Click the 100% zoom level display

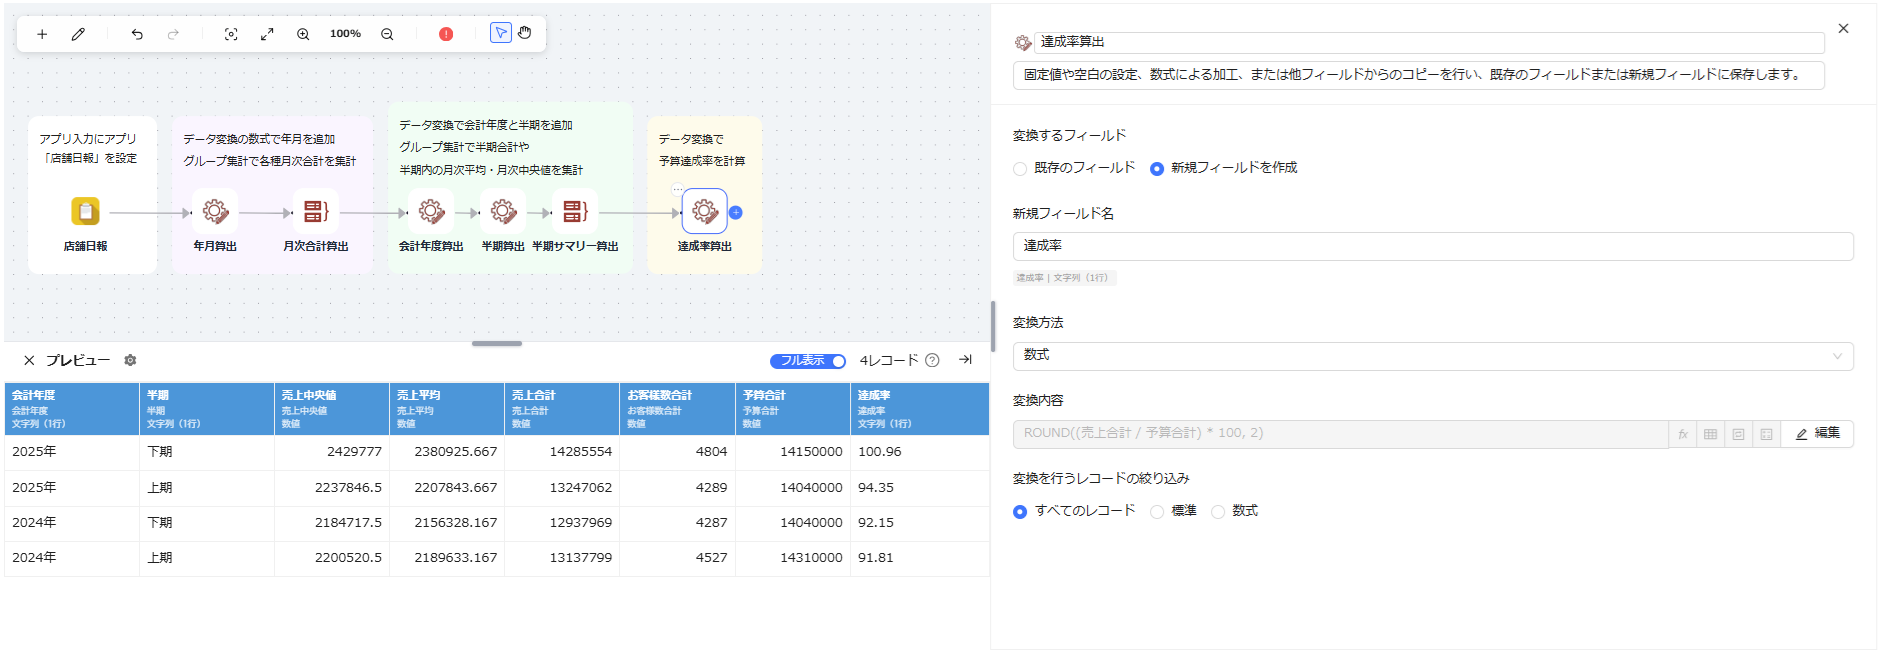[x=345, y=34]
